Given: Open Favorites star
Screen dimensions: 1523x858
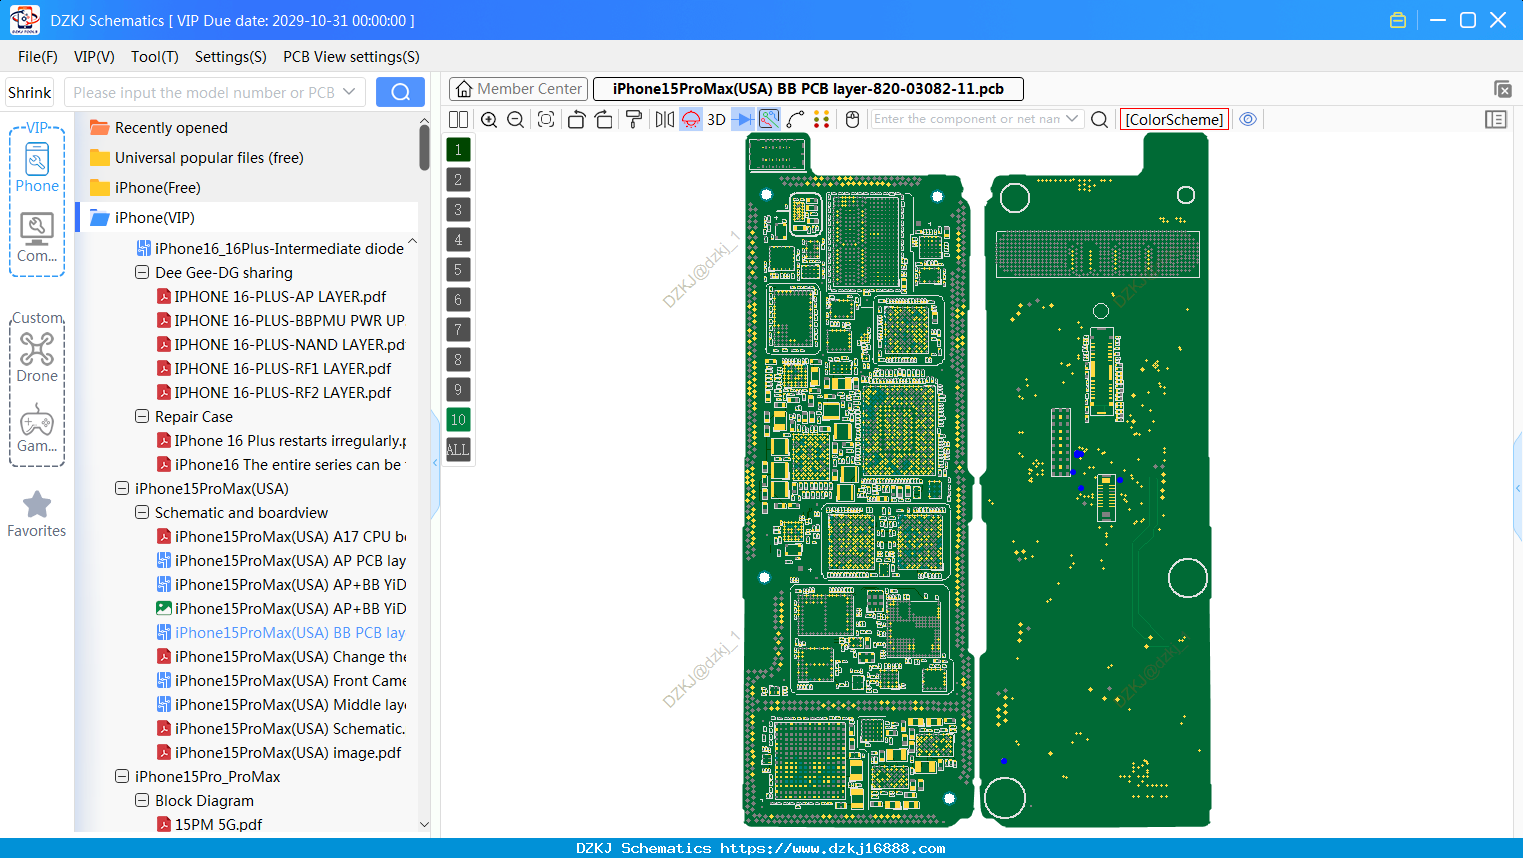Looking at the screenshot, I should coord(37,514).
